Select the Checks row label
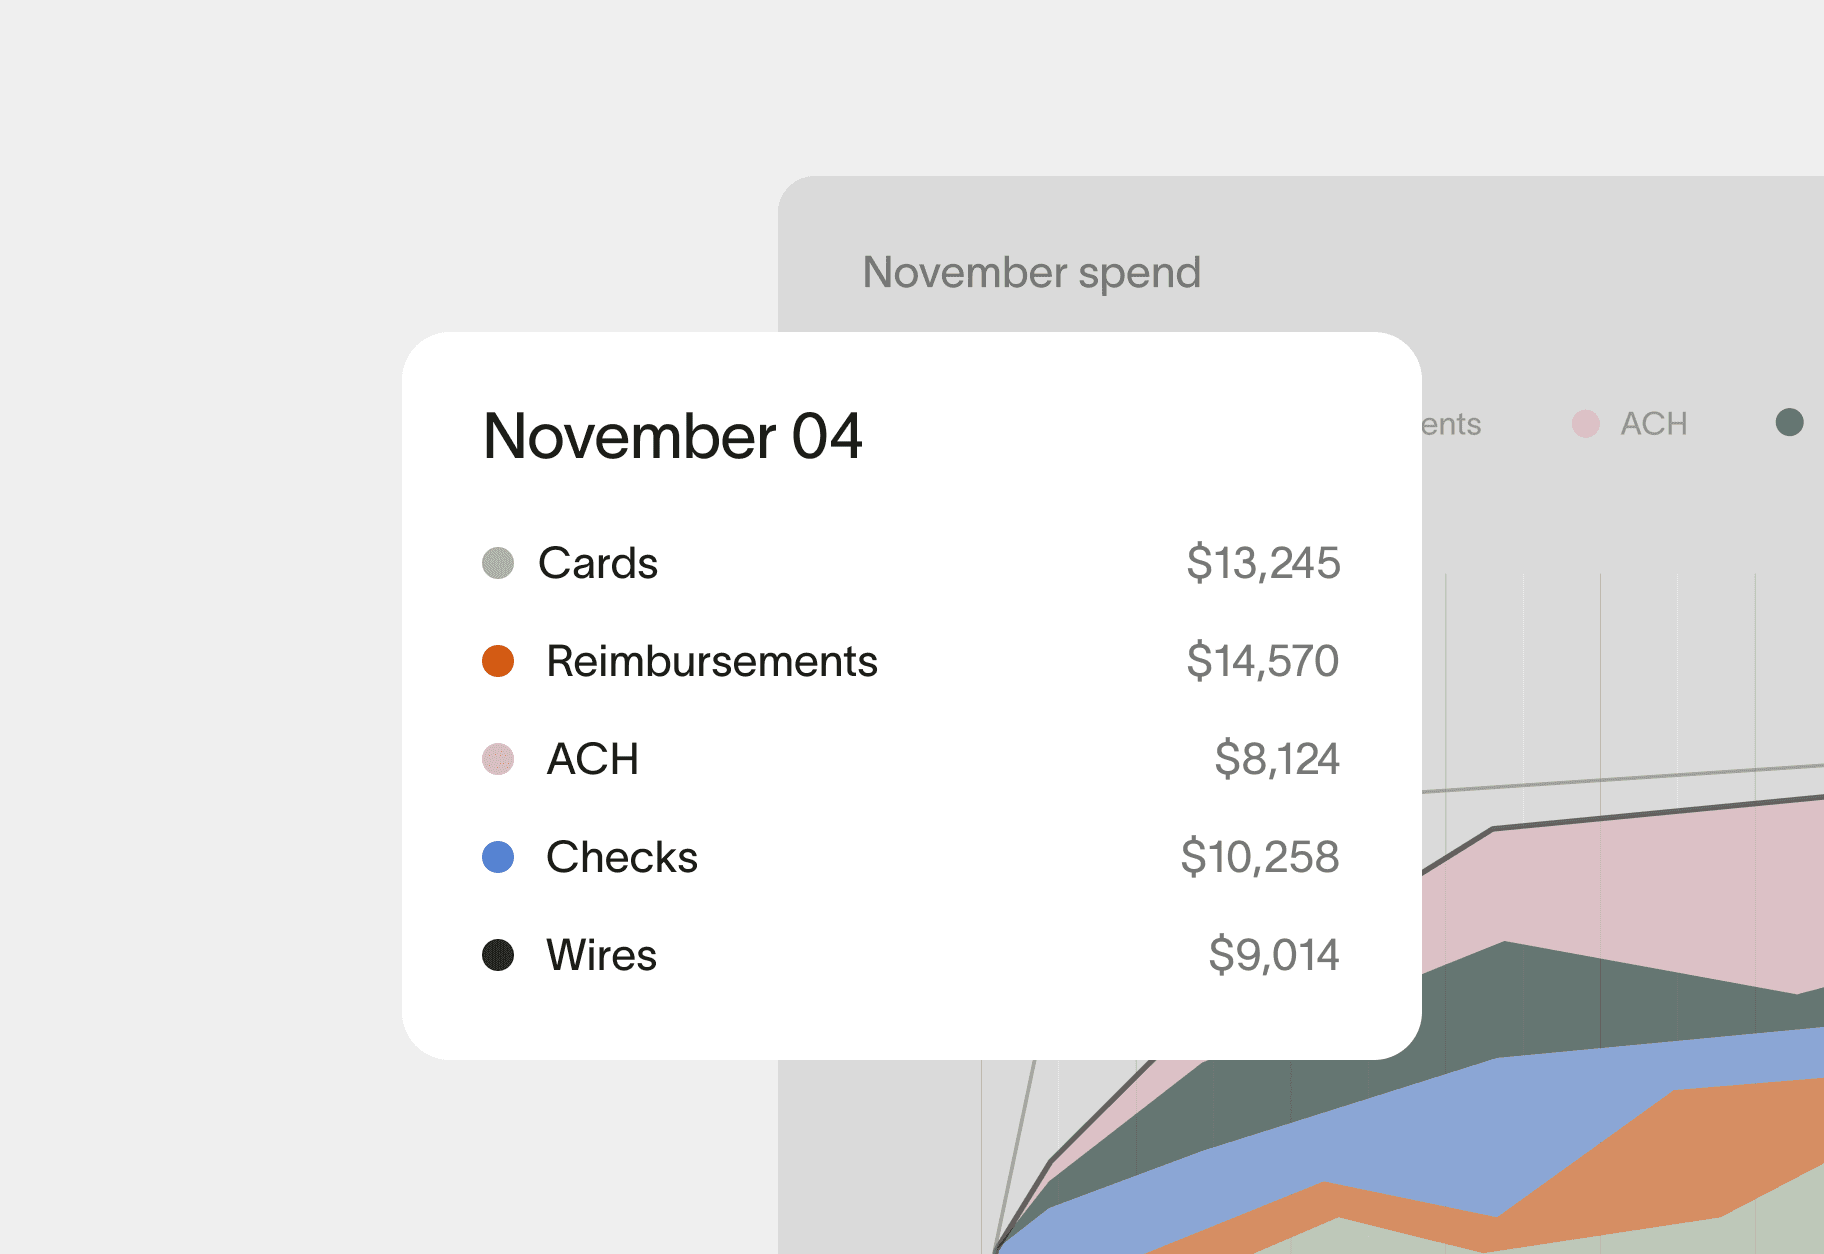 coord(621,857)
